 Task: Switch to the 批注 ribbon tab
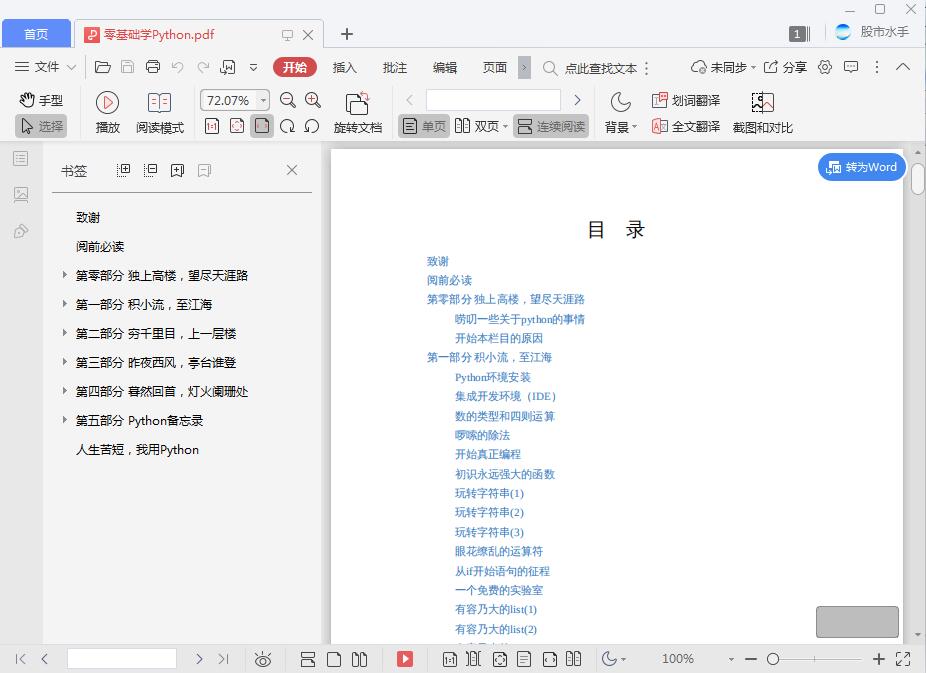pyautogui.click(x=395, y=68)
